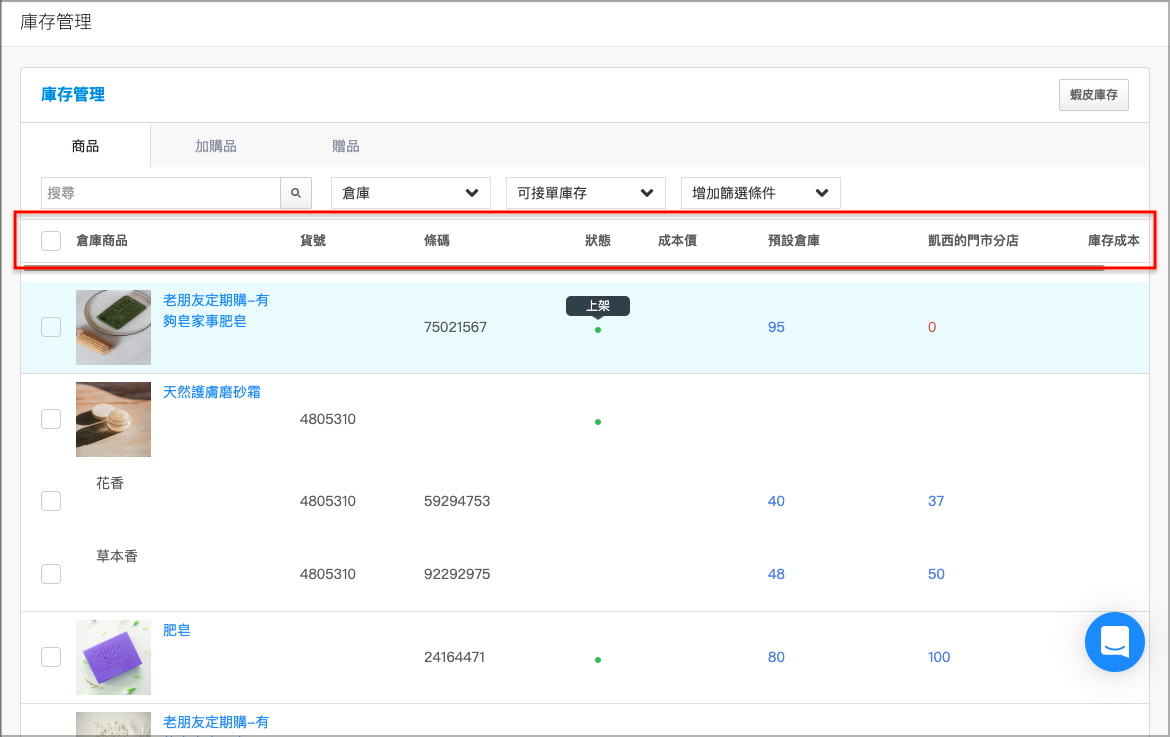Check the box for 天然護膚磨砂霜
The image size is (1170, 737).
51,419
